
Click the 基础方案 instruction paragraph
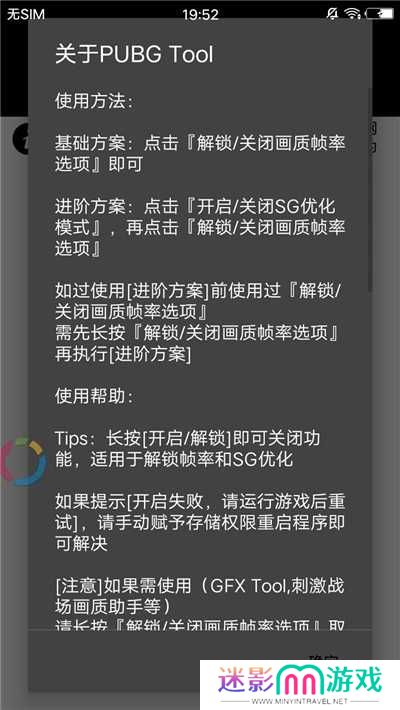click(200, 154)
